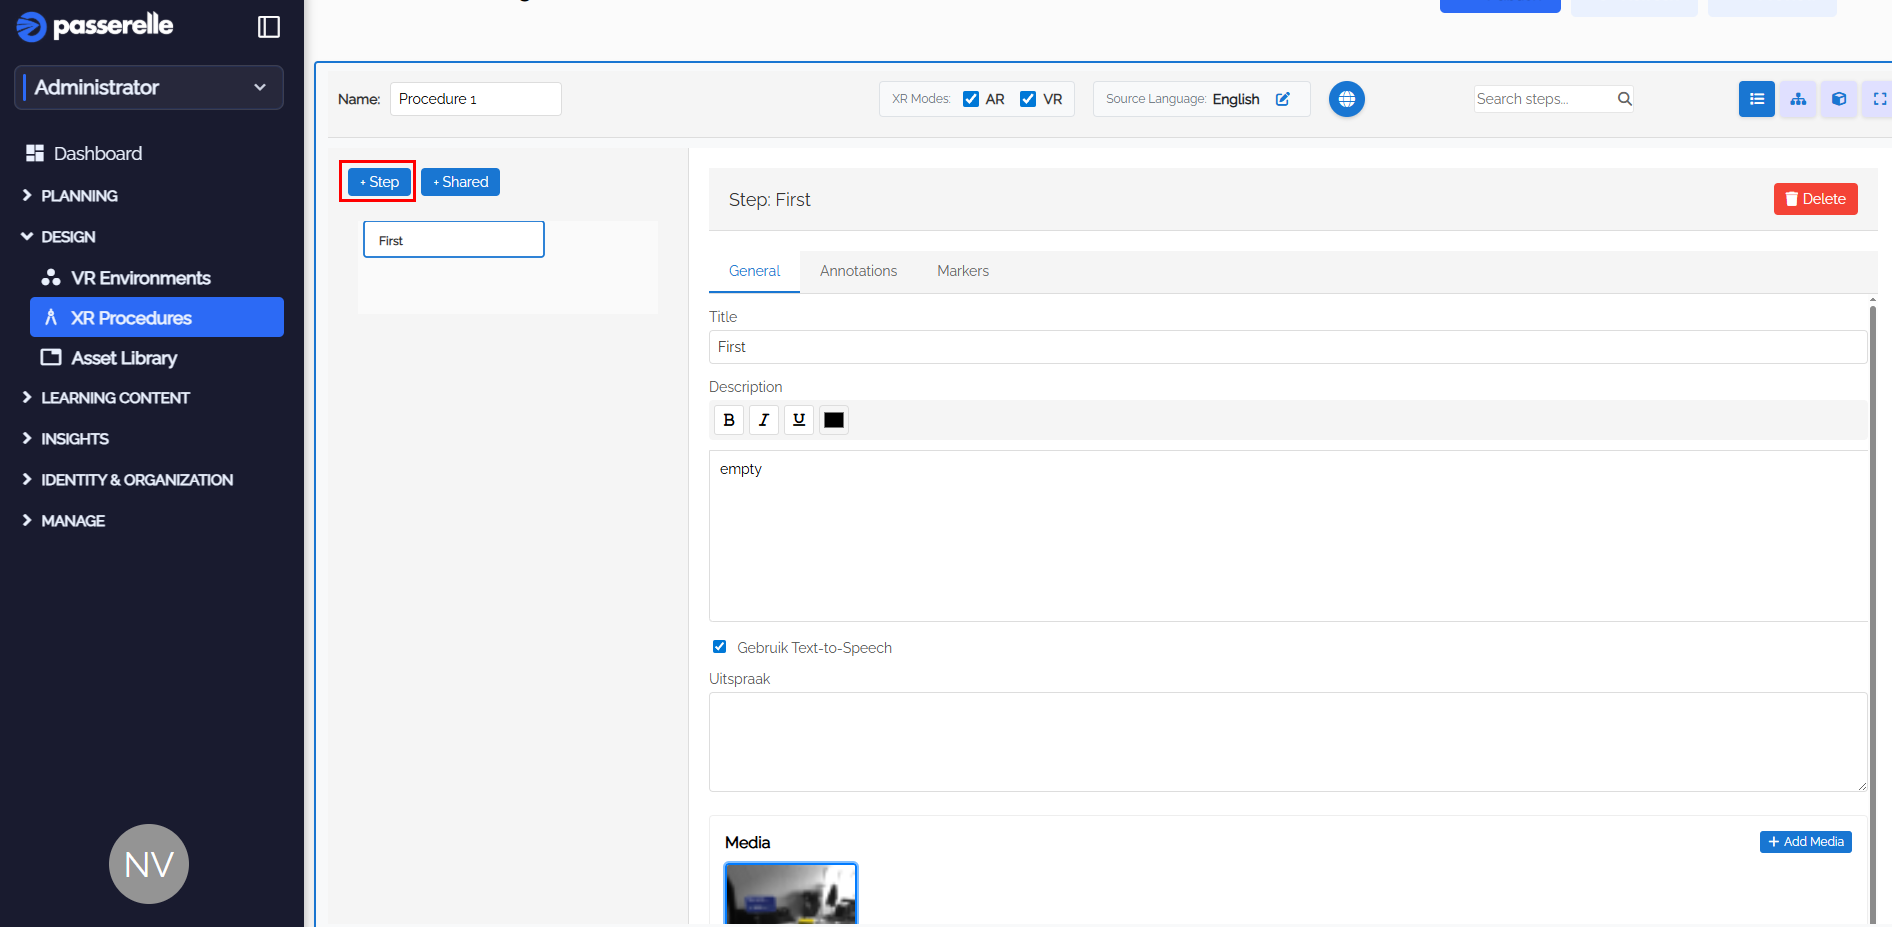Switch to the list view
Viewport: 1892px width, 927px height.
tap(1757, 99)
